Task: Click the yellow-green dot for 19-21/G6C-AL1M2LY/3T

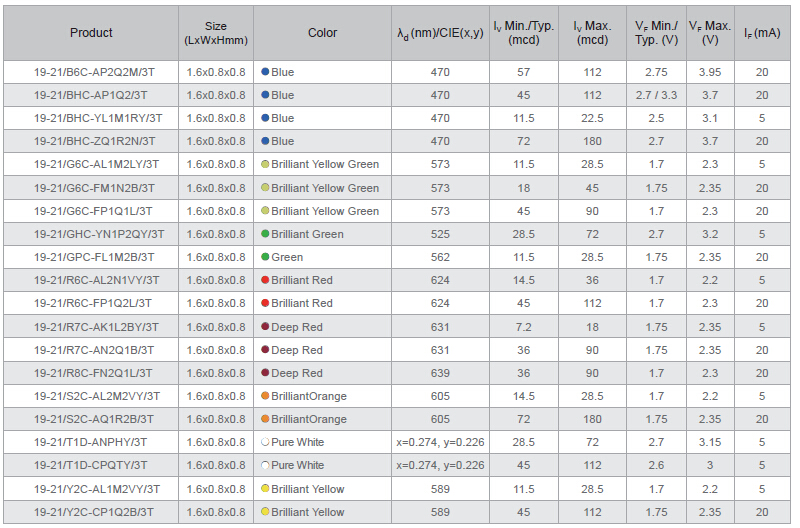Action: [x=265, y=165]
